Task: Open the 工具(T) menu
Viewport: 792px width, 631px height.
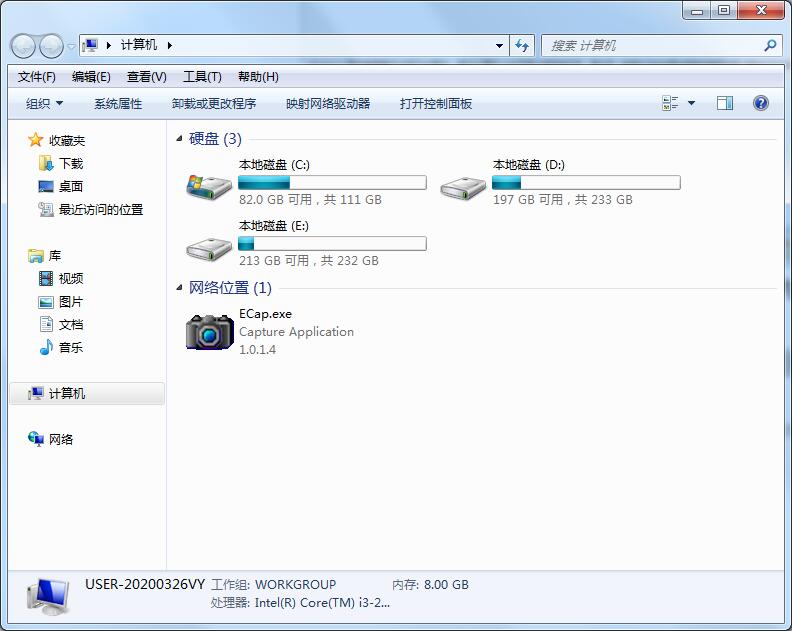Action: 201,77
